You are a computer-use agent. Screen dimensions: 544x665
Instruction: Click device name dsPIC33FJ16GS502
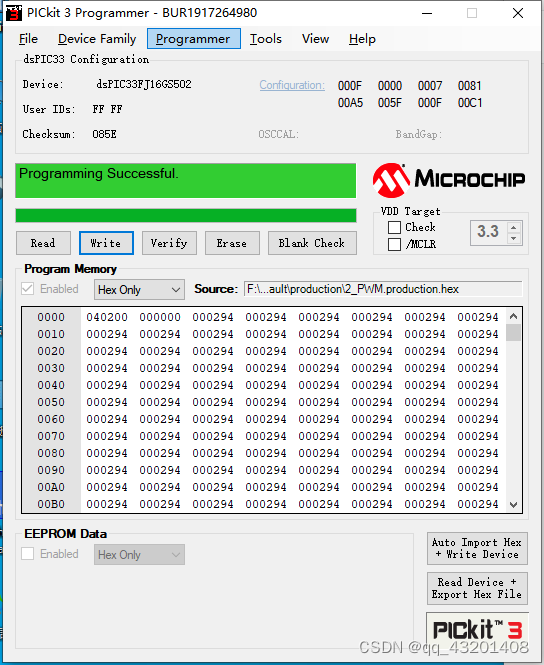click(x=144, y=84)
